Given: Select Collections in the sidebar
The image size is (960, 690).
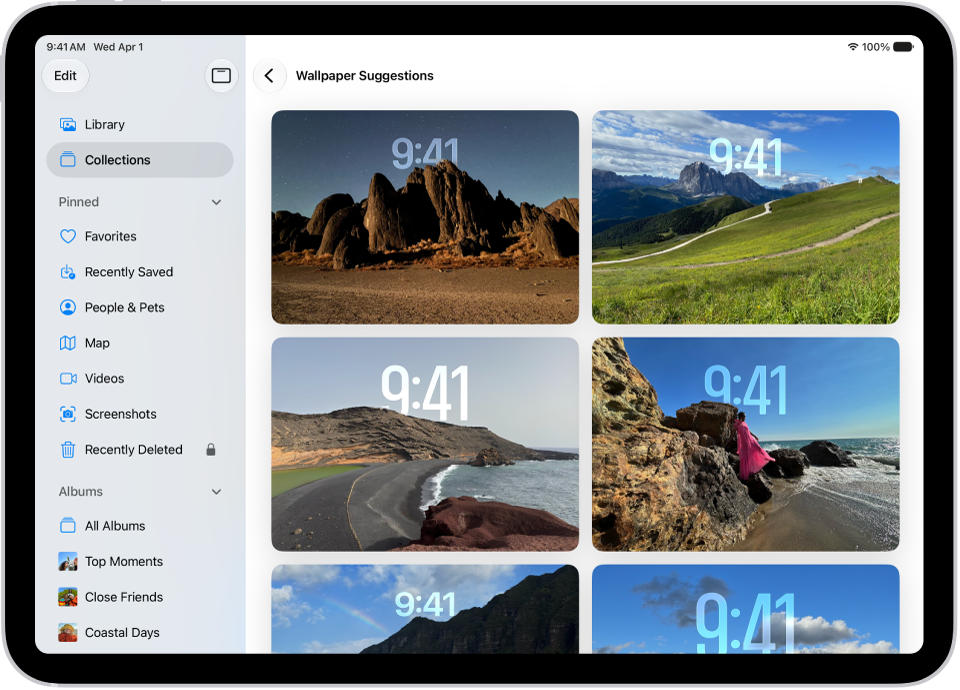Looking at the screenshot, I should click(140, 160).
